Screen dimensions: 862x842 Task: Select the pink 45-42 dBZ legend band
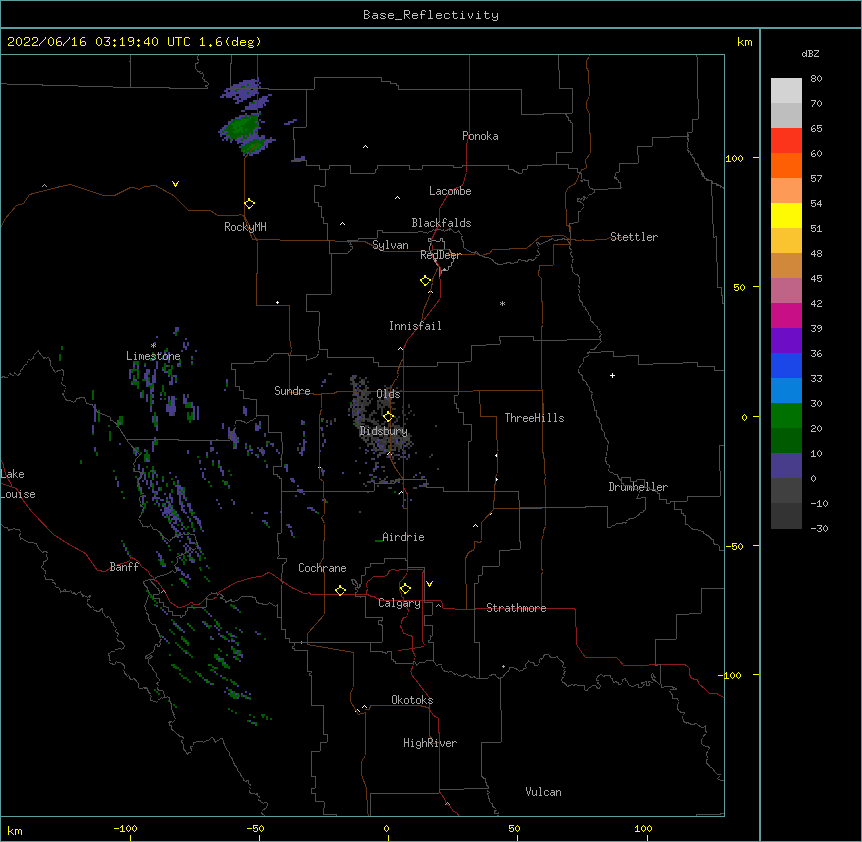tap(786, 290)
